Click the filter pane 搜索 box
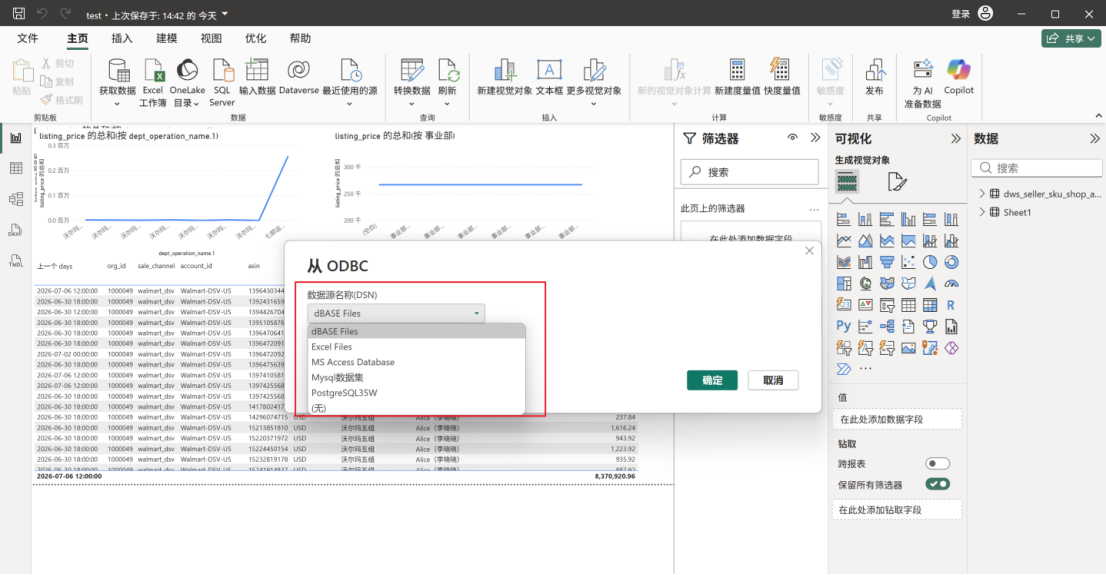The width and height of the screenshot is (1106, 575). 749,171
